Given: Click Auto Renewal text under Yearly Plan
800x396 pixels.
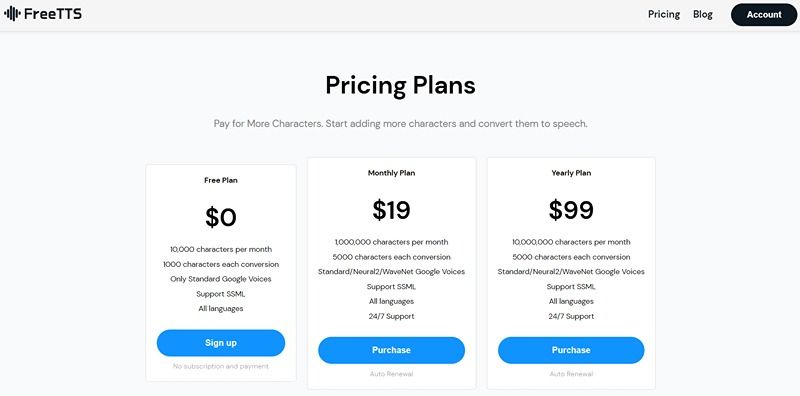Looking at the screenshot, I should point(571,374).
